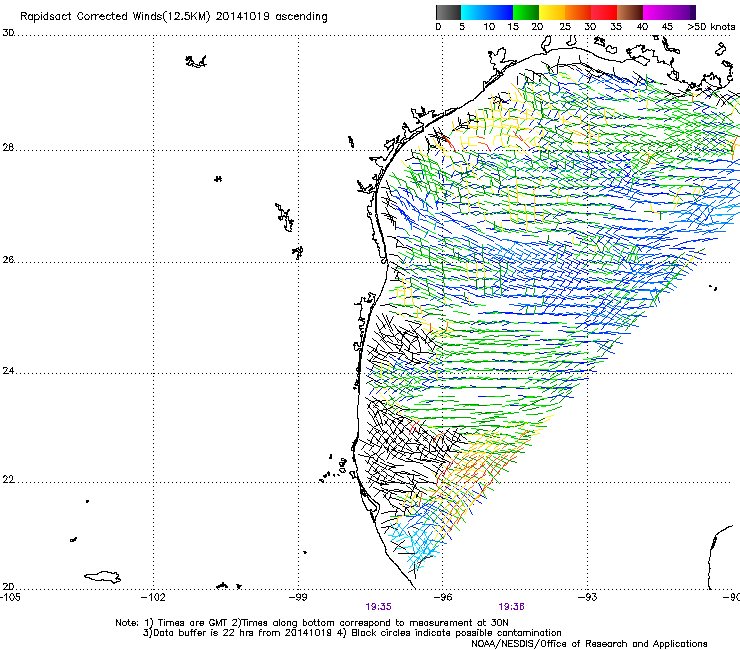Image resolution: width=740 pixels, height=650 pixels.
Task: Click the '25' tick label under the color bar
Action: [565, 27]
